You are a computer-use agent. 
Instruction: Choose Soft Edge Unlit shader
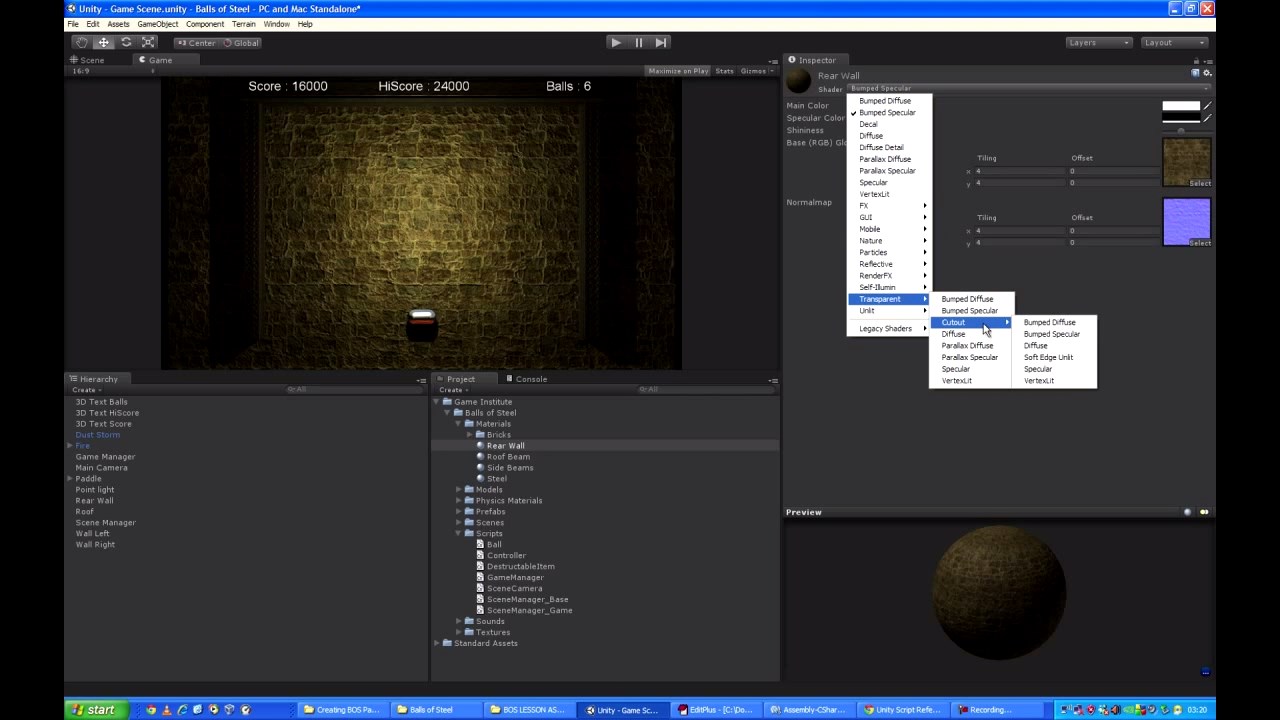coord(1048,357)
